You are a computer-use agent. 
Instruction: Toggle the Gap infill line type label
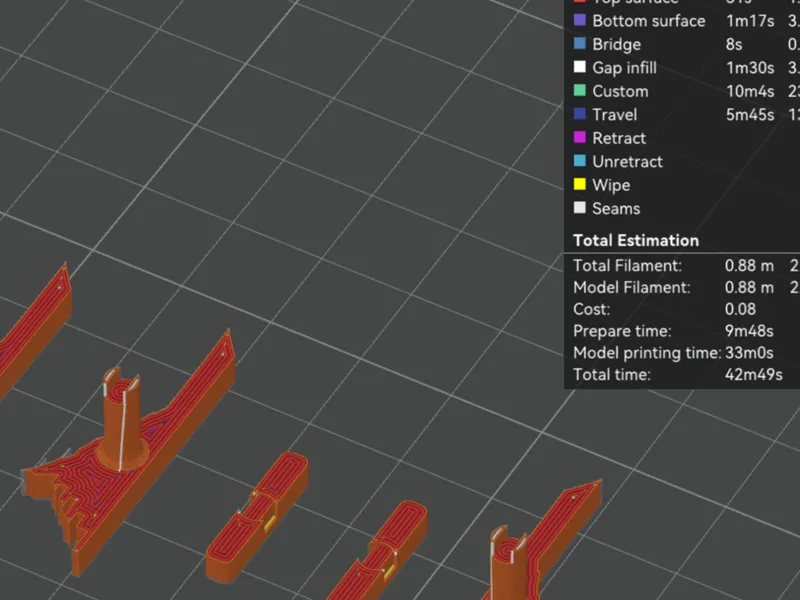tap(624, 68)
